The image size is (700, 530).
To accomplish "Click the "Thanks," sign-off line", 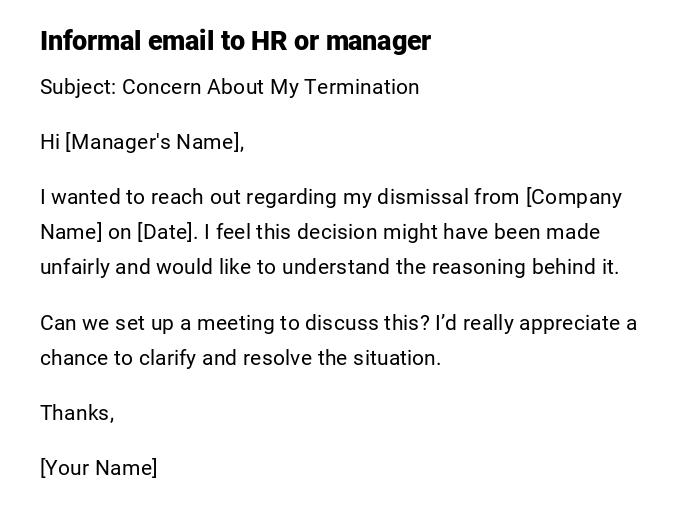I will (77, 413).
